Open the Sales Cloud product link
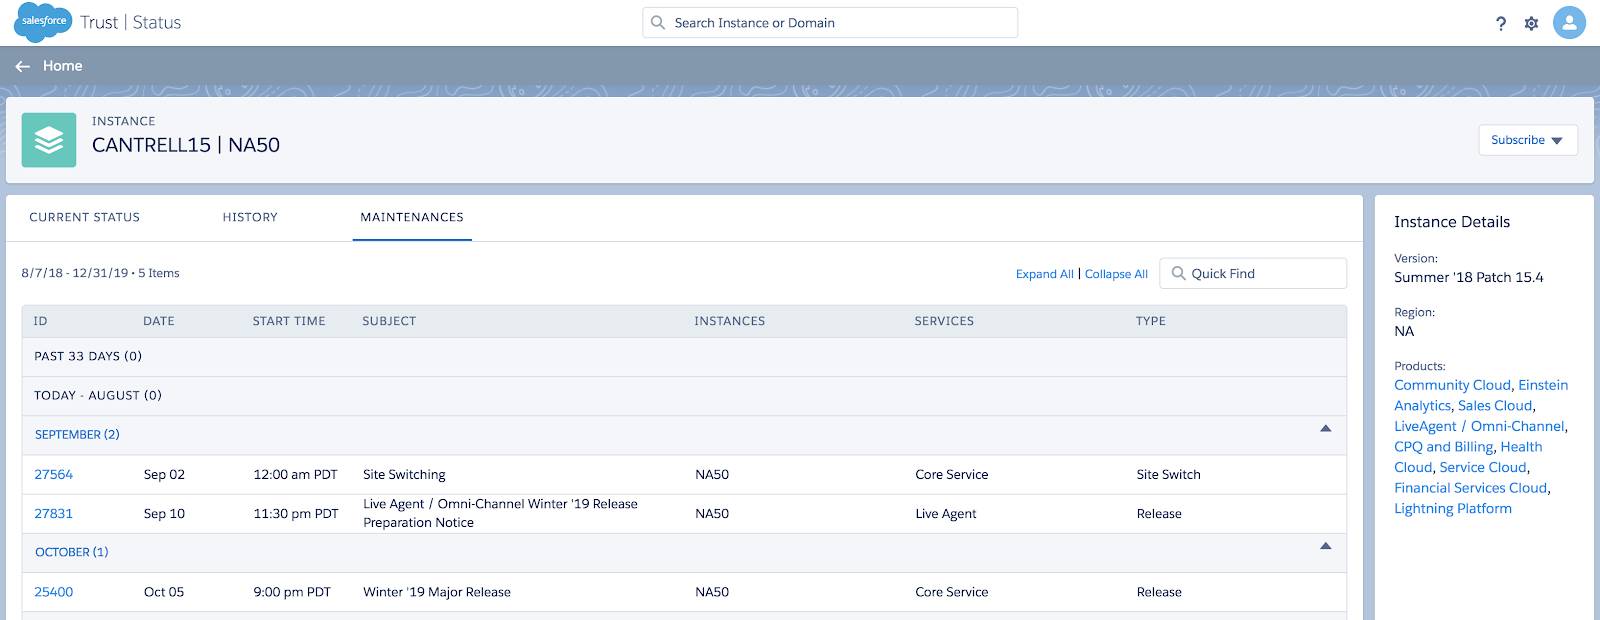Viewport: 1600px width, 620px height. point(1495,406)
